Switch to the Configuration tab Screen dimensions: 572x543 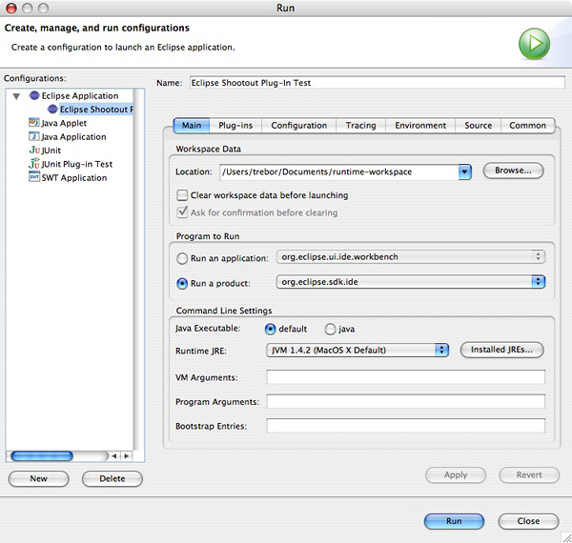click(x=299, y=125)
